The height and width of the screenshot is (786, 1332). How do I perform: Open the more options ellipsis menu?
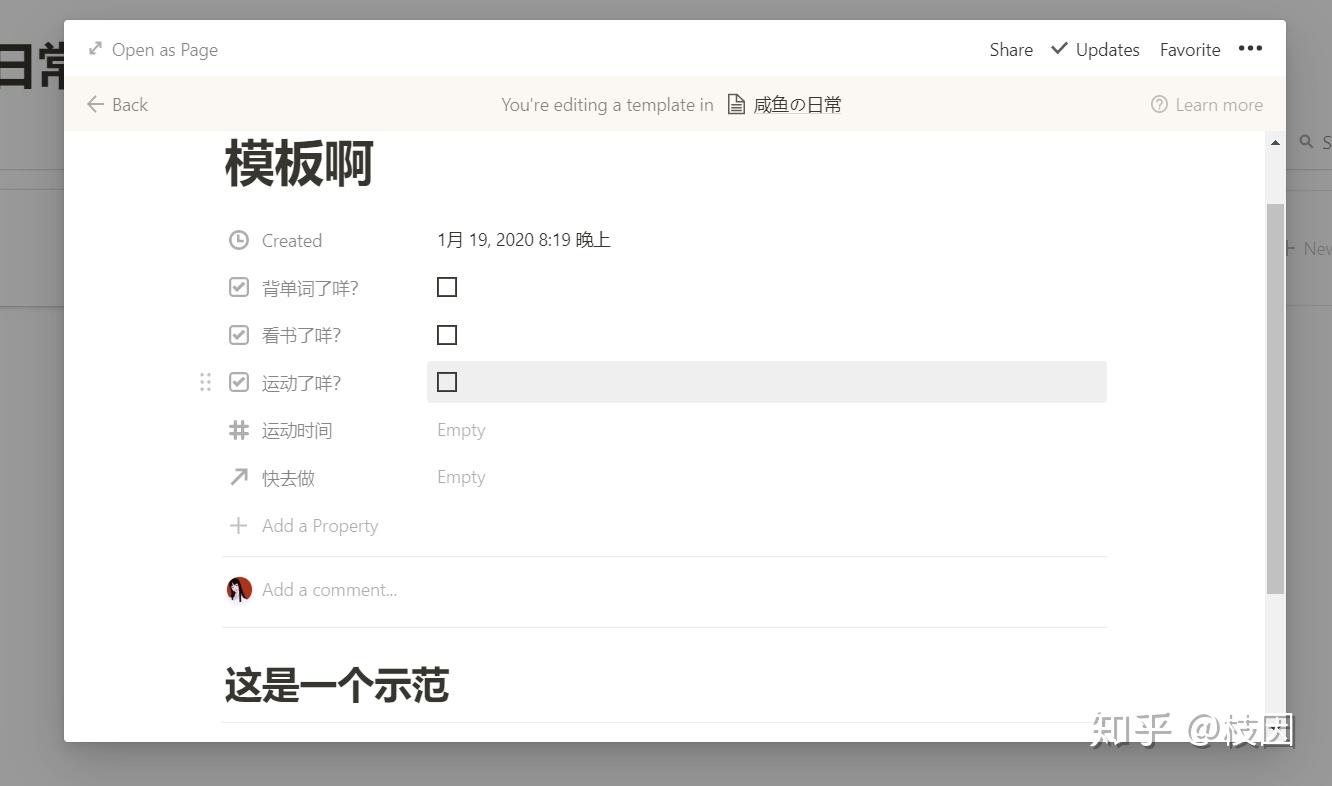[x=1250, y=48]
